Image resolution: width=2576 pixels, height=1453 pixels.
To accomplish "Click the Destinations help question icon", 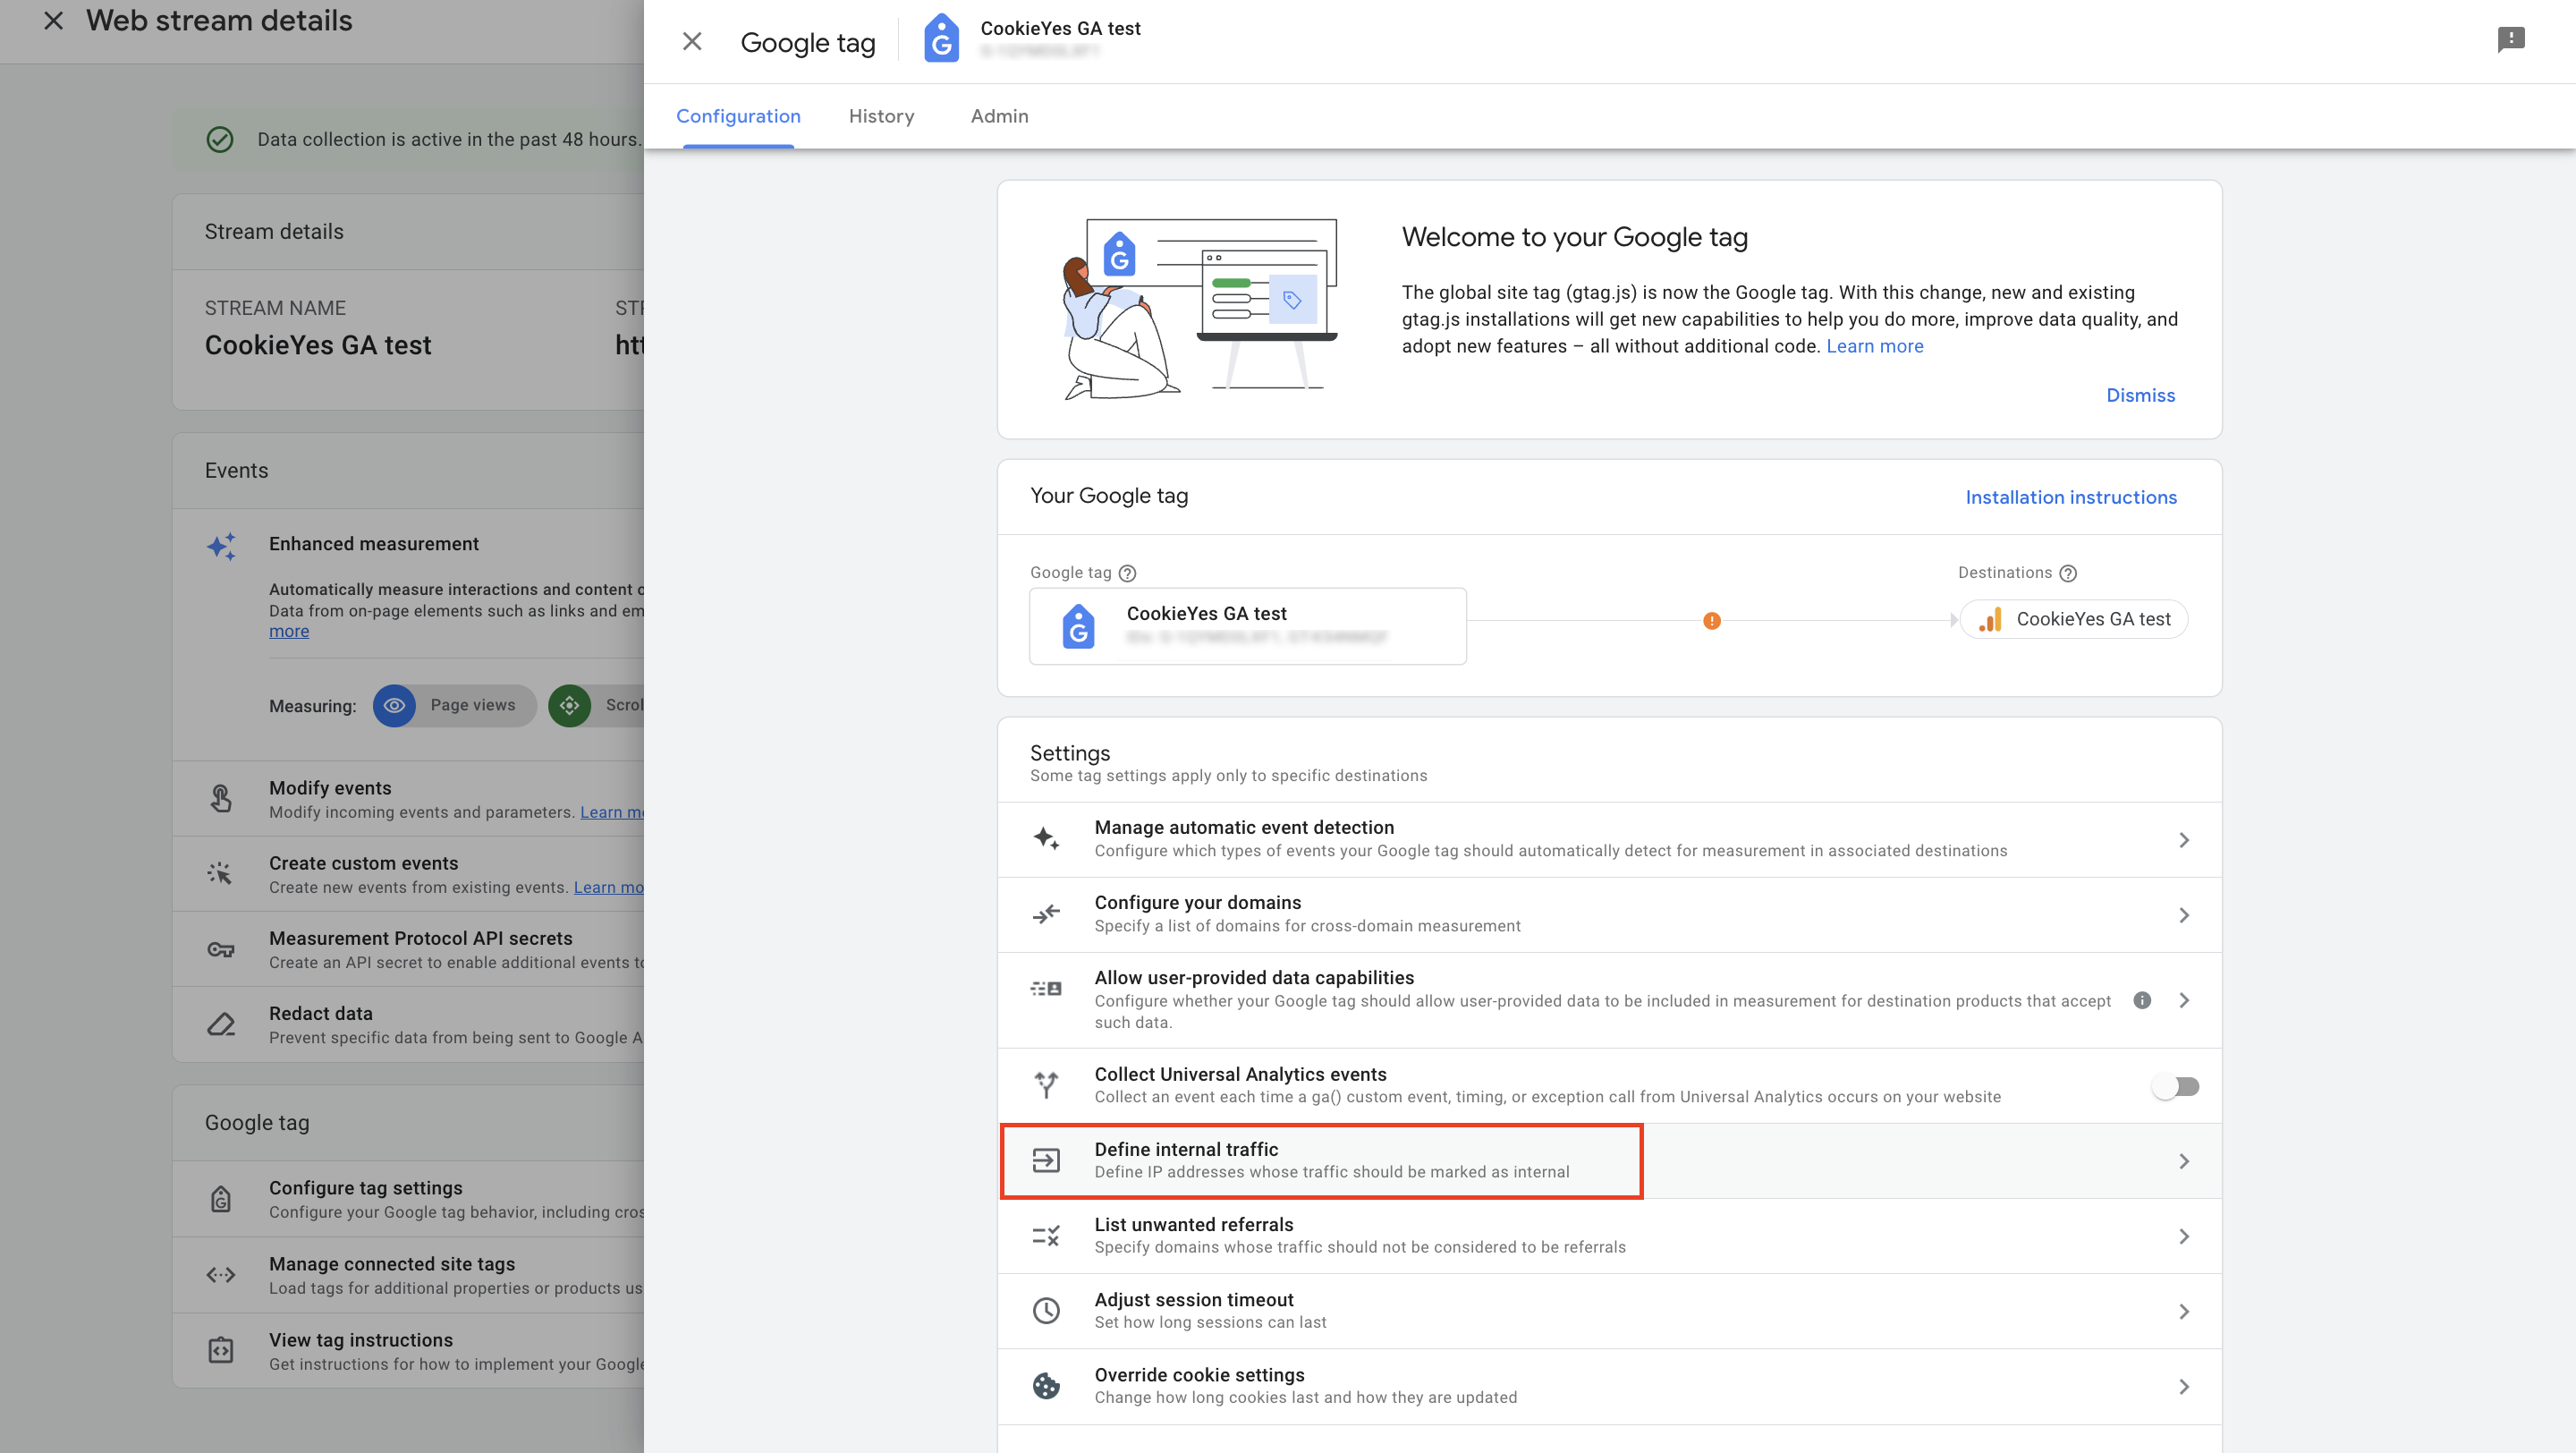I will pyautogui.click(x=2068, y=573).
